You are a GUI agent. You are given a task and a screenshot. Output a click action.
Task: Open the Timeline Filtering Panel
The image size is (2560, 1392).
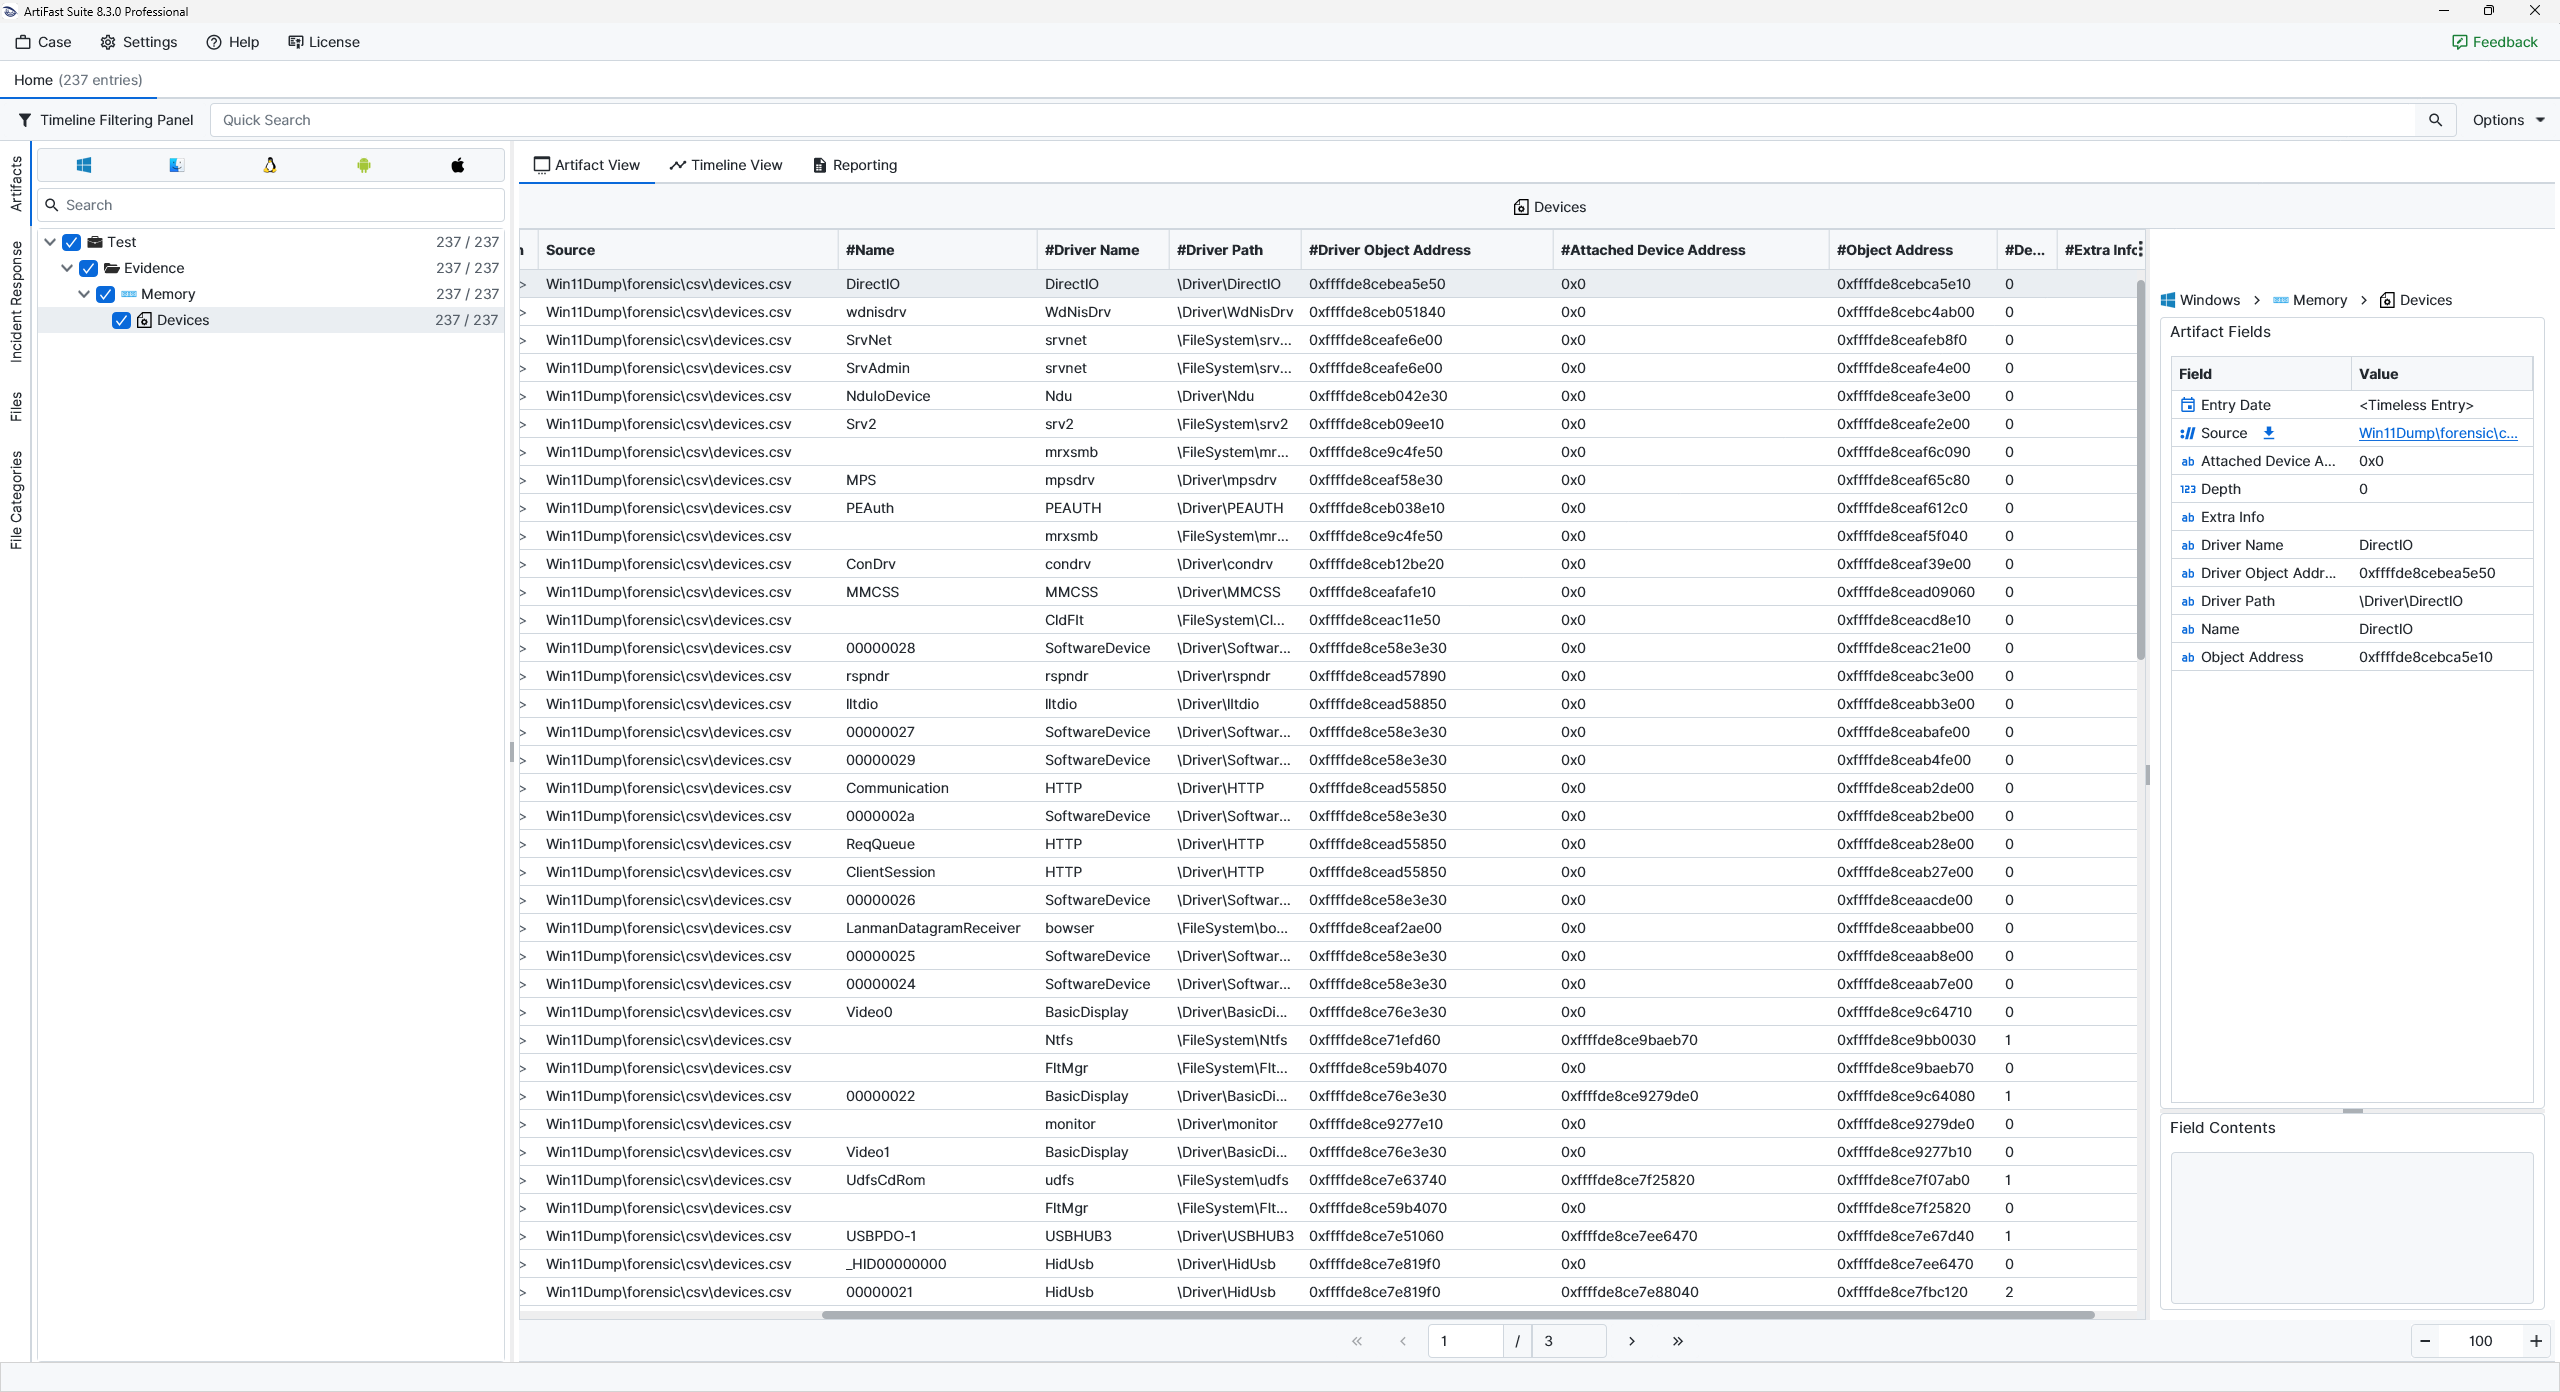[x=106, y=120]
